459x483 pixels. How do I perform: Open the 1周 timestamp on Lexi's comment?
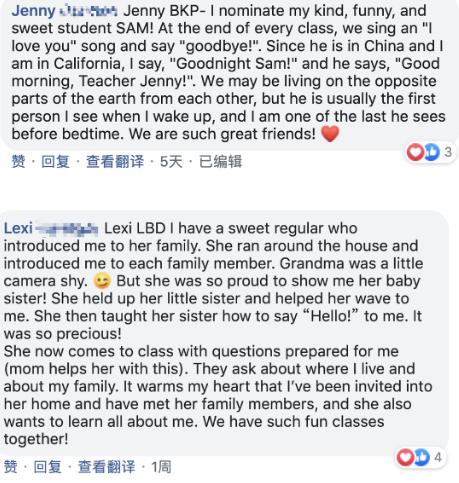coord(161,467)
